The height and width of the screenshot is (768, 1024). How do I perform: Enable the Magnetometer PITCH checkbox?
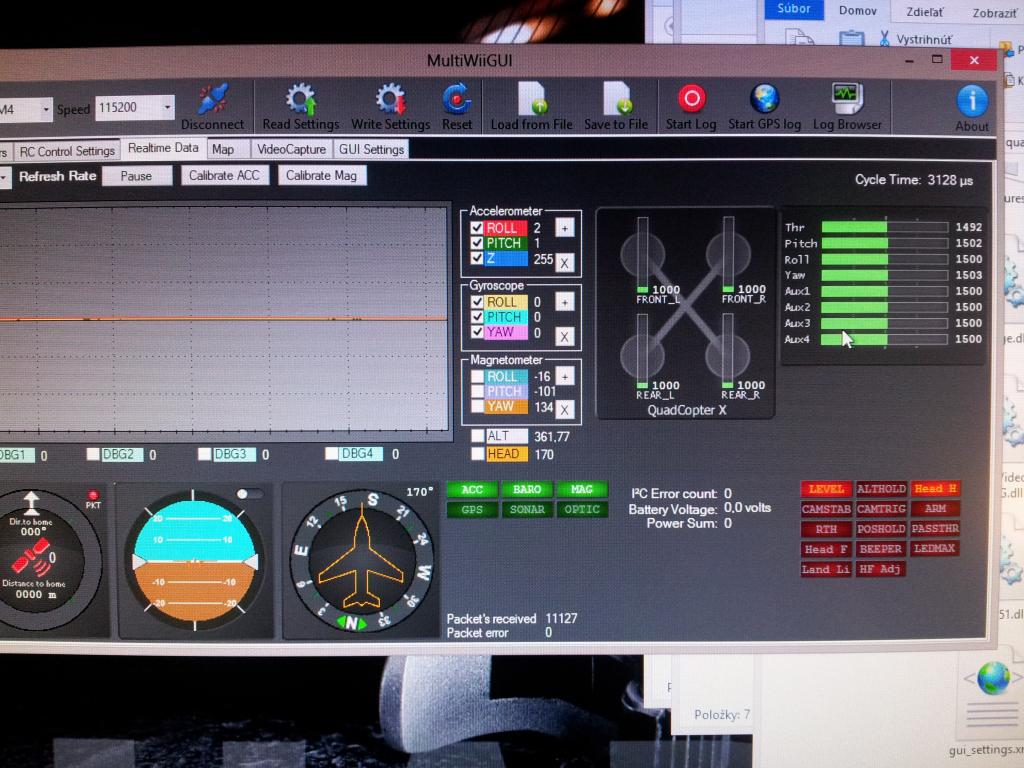(x=477, y=392)
